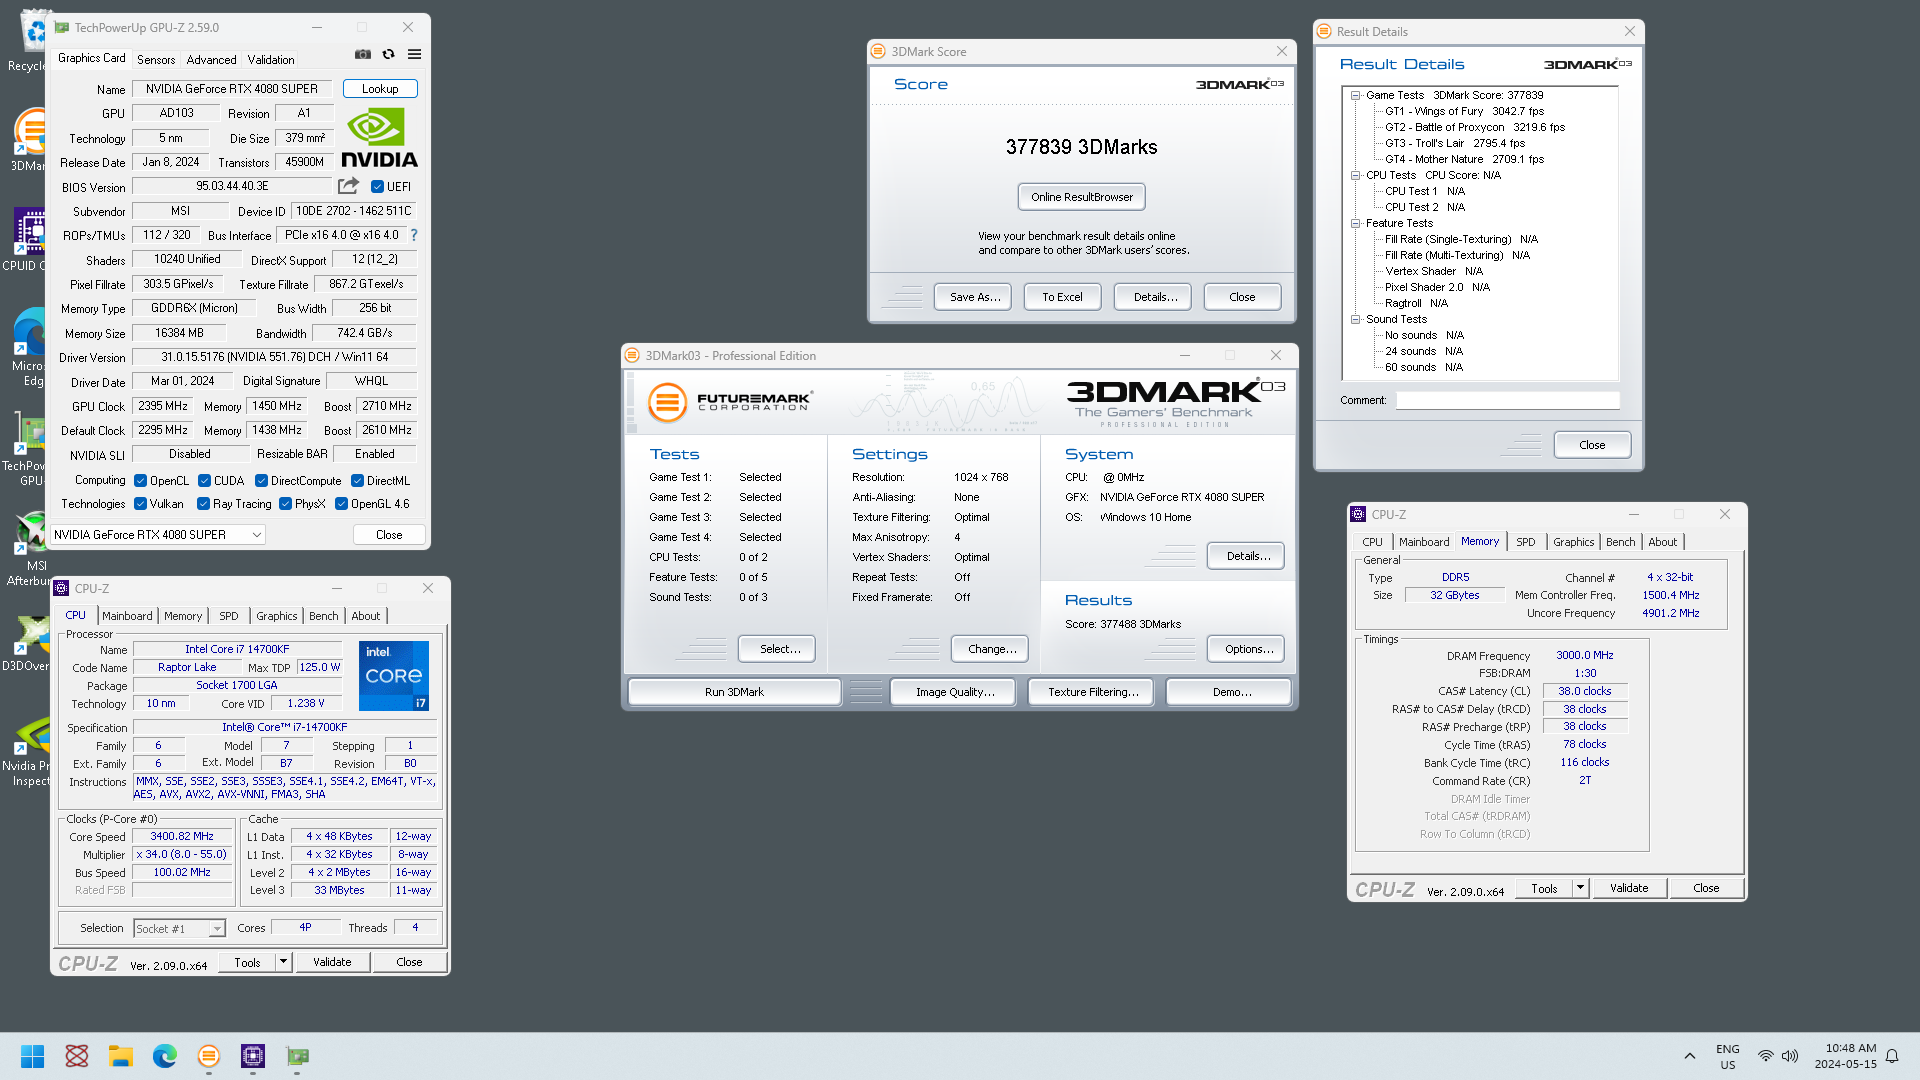Toggle the PhysX checkbox
The height and width of the screenshot is (1080, 1920).
(x=286, y=504)
